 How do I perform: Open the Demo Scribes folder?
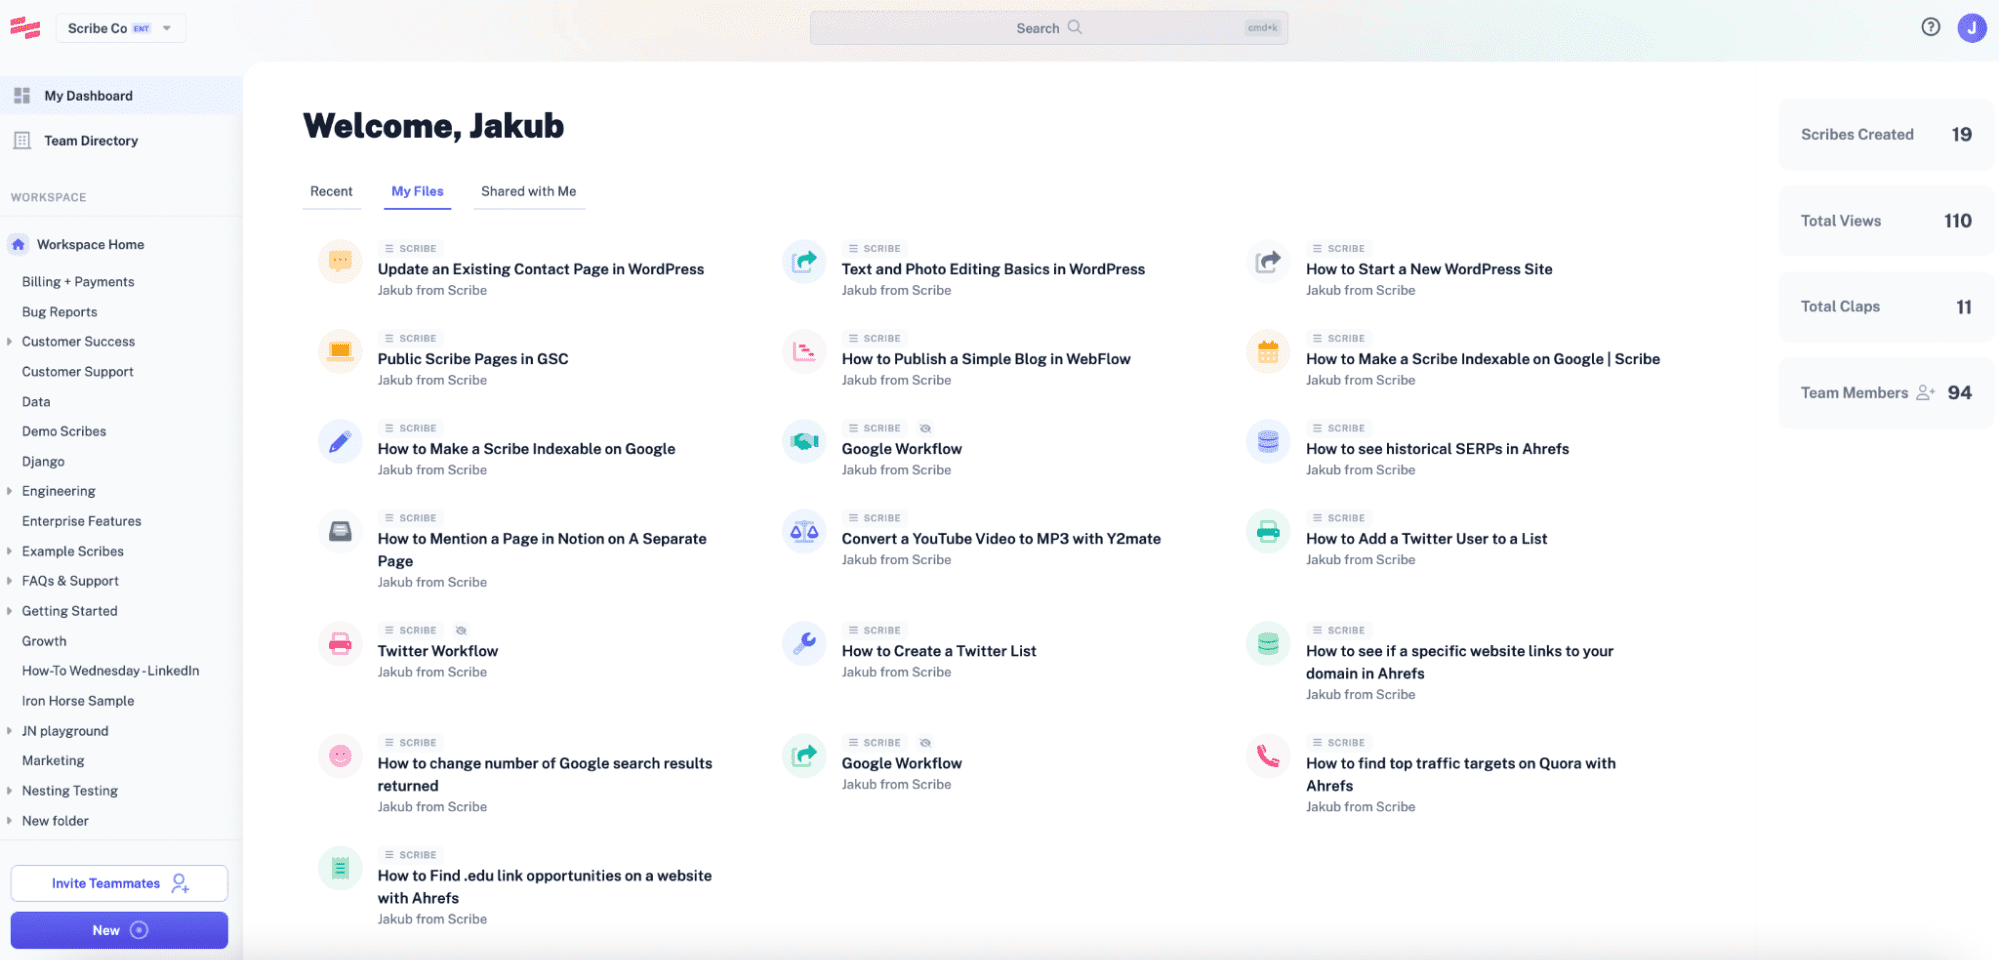click(64, 432)
